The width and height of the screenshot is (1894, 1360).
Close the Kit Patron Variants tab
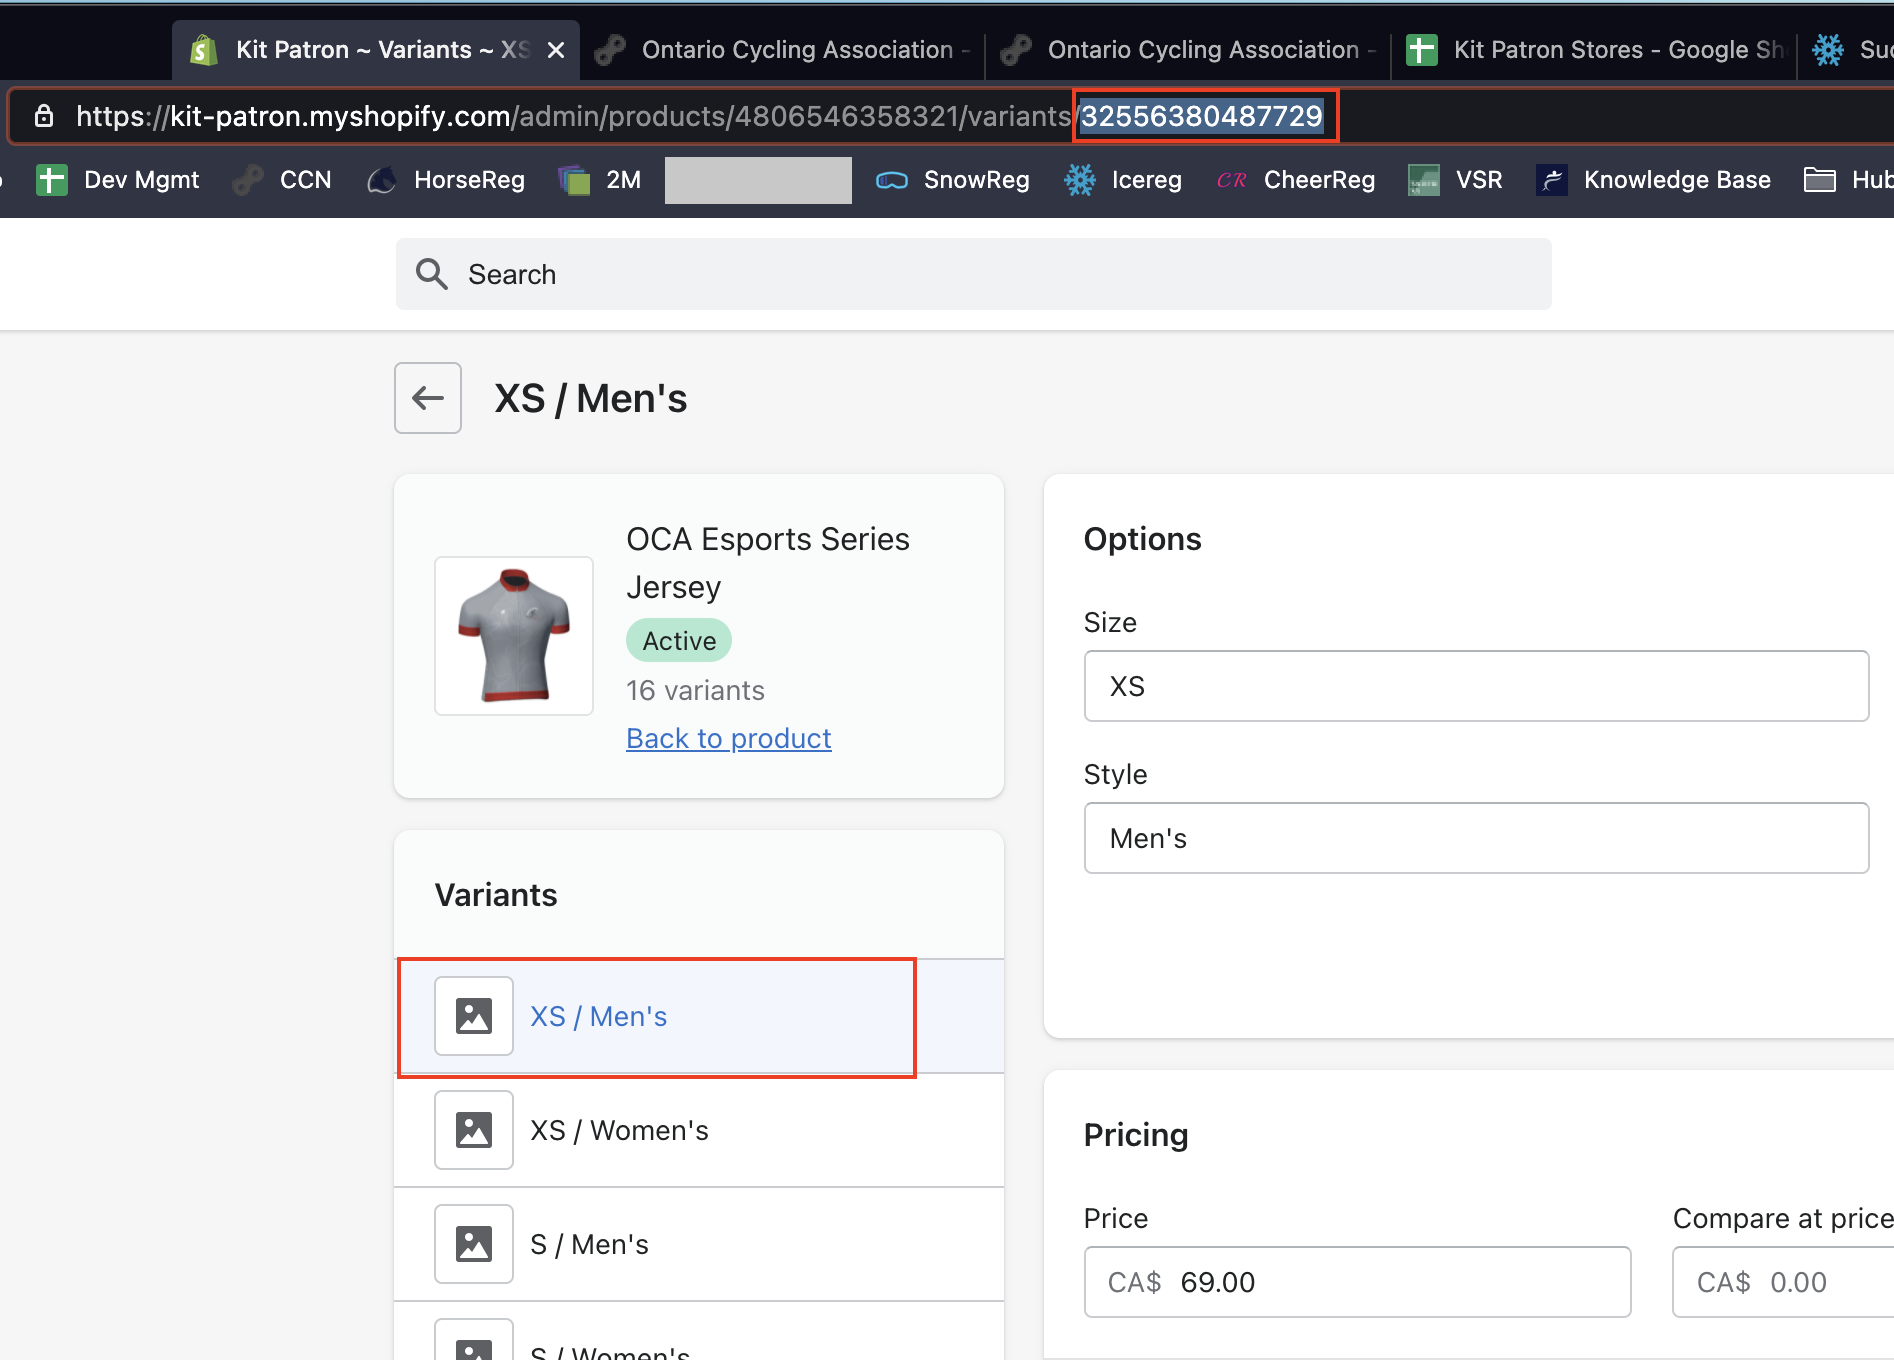tap(556, 50)
